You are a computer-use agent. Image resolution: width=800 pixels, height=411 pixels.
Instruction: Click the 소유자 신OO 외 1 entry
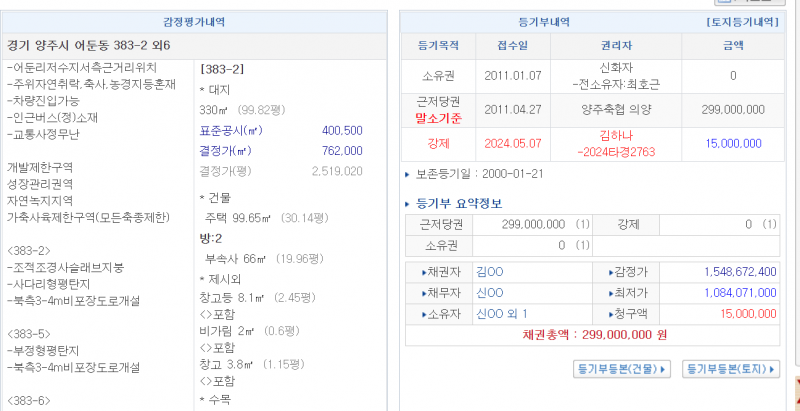[502, 313]
